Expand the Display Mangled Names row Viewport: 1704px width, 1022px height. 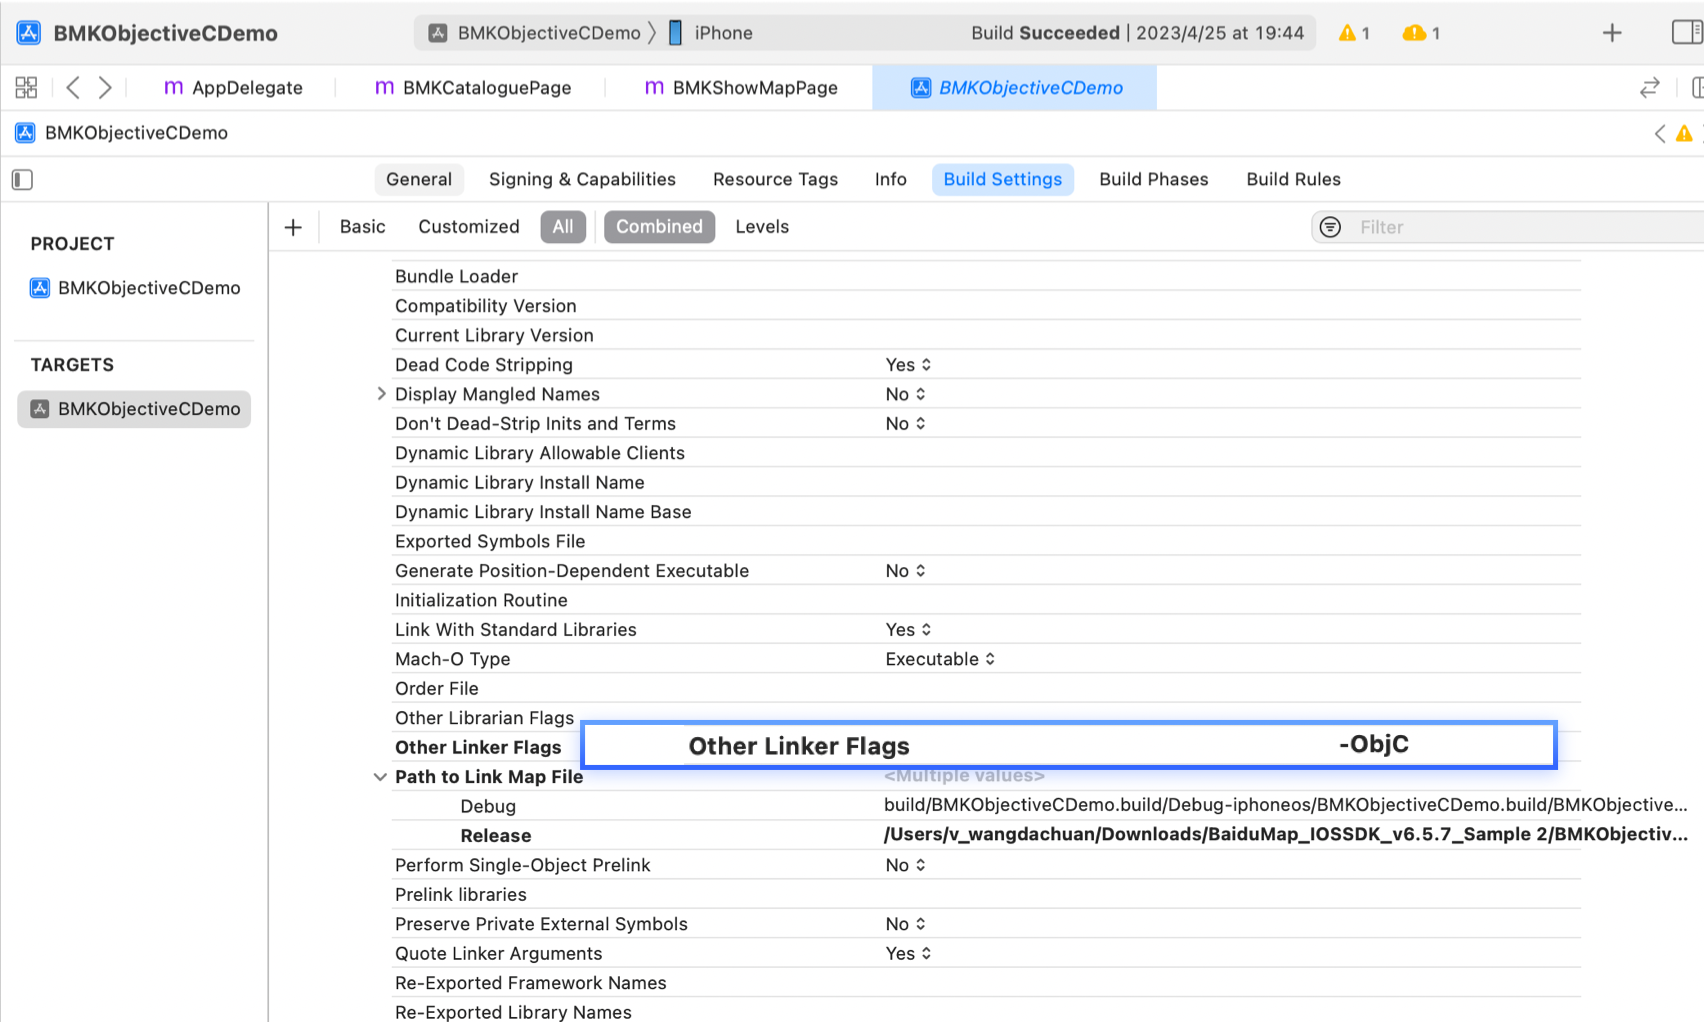pyautogui.click(x=381, y=394)
